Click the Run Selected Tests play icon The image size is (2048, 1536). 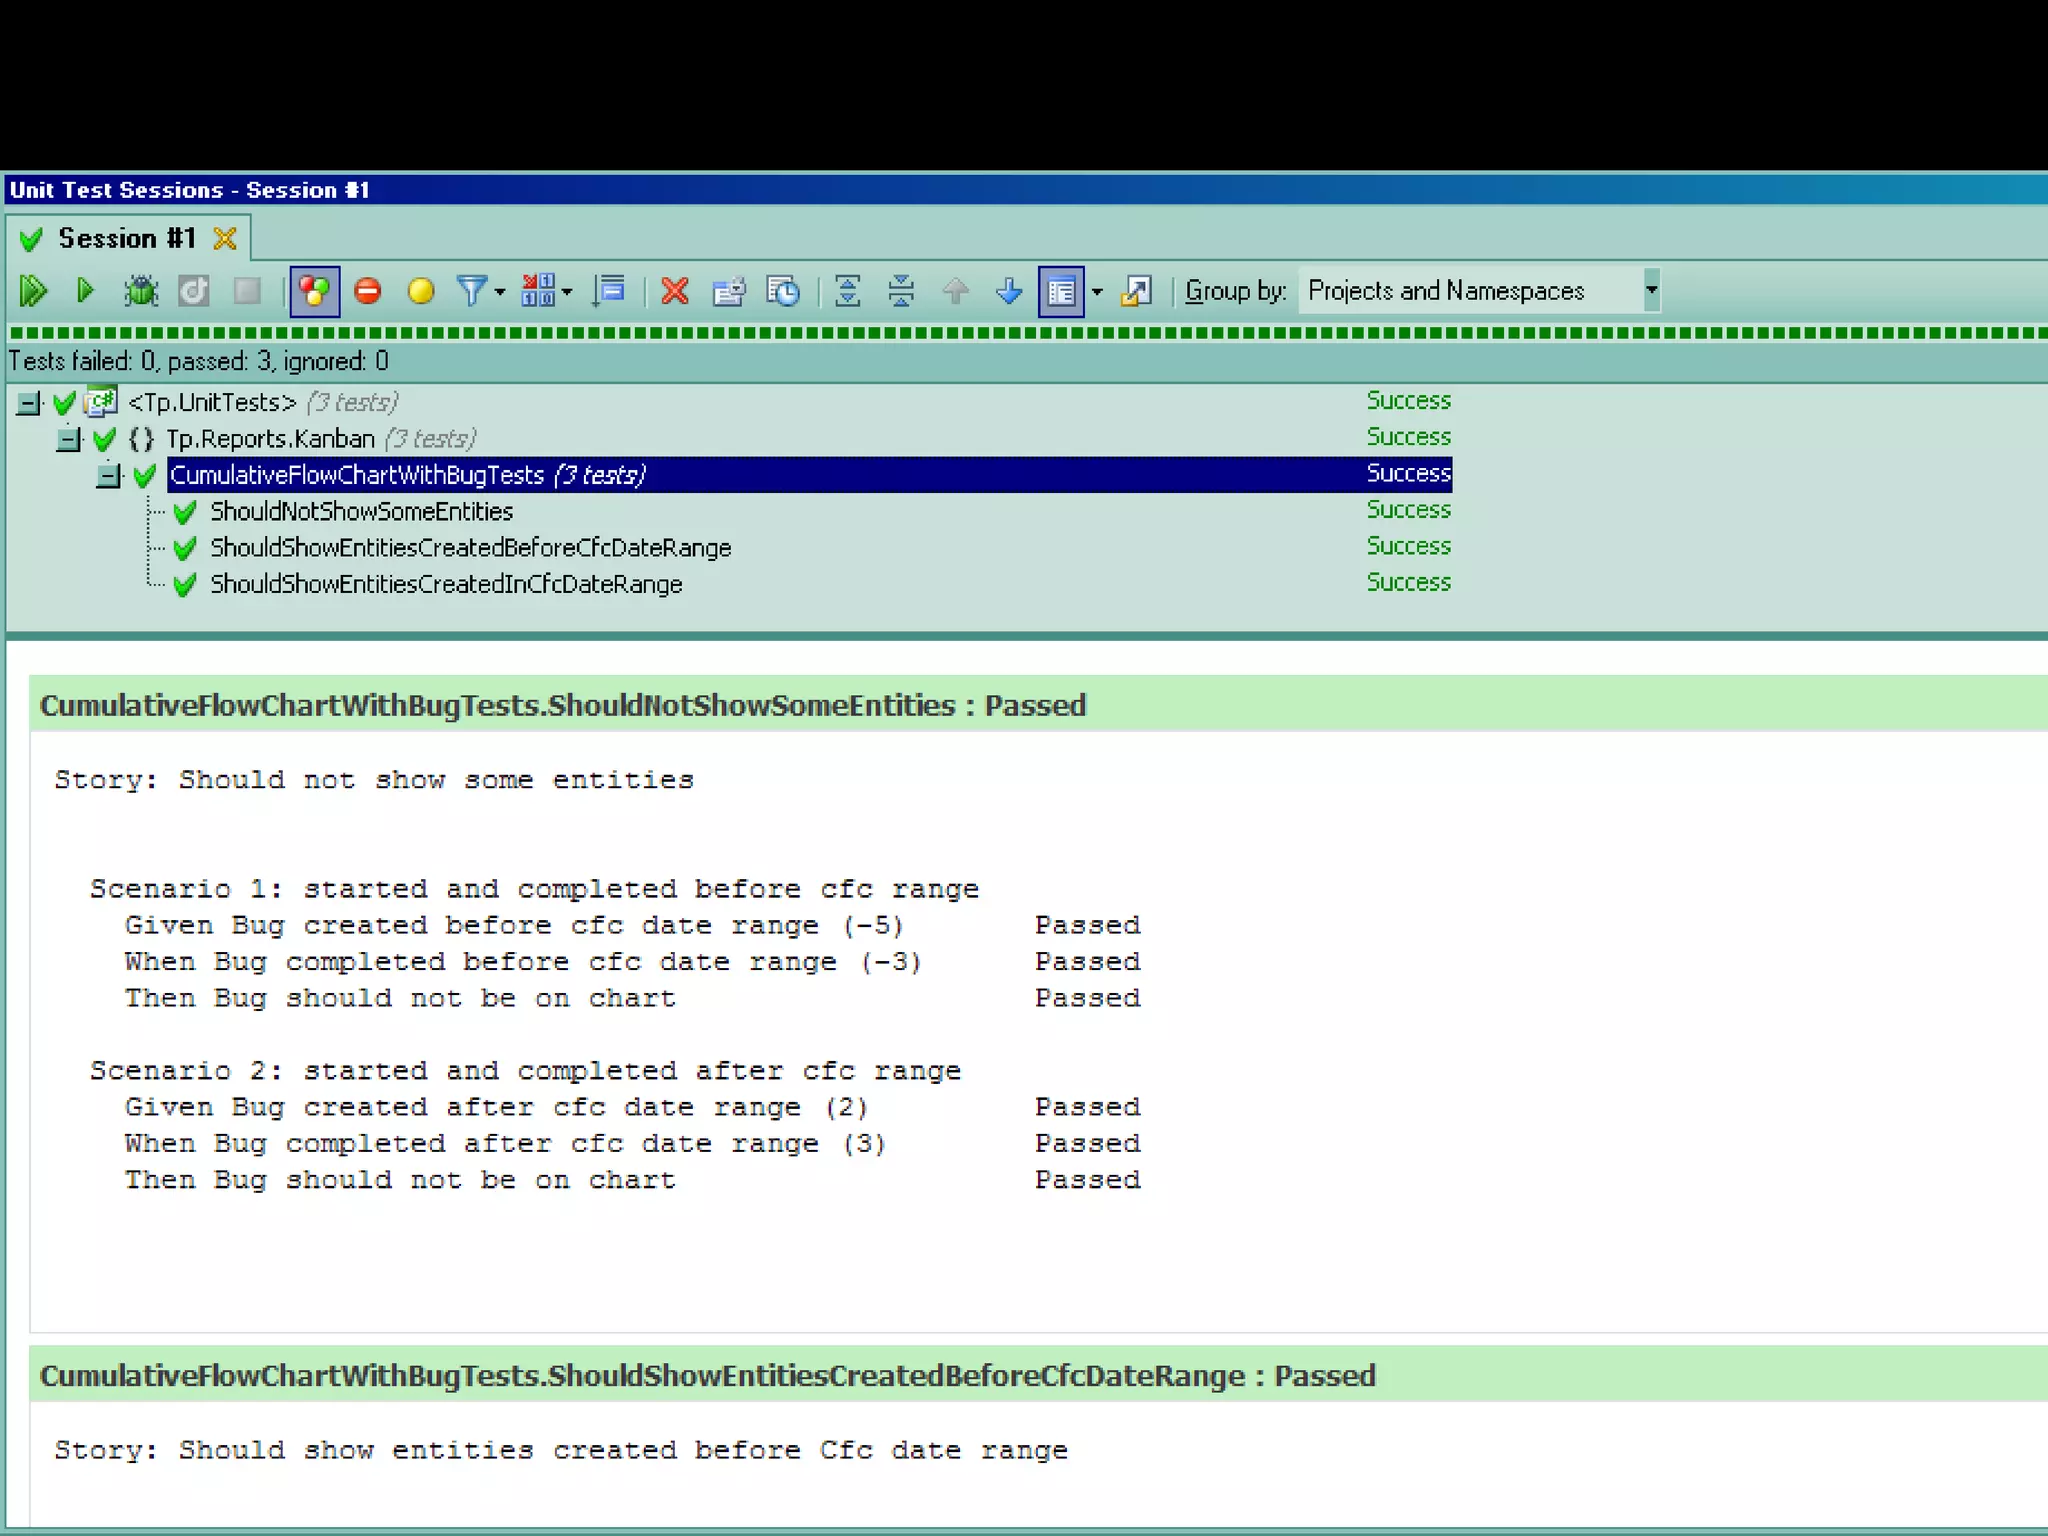[85, 291]
